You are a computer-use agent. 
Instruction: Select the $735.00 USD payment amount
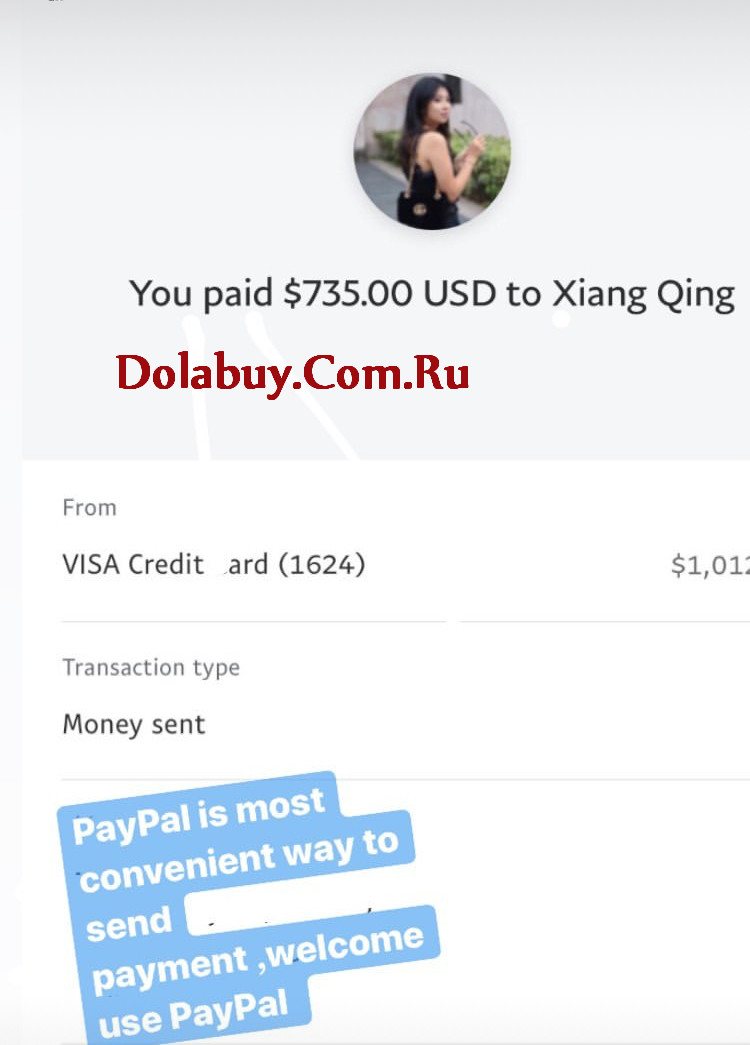390,293
